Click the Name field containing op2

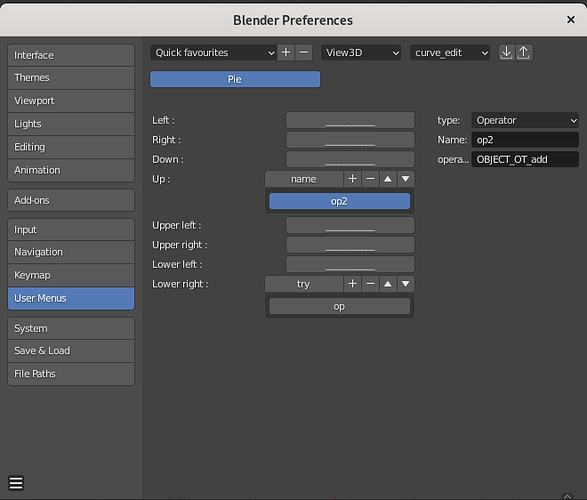pos(525,140)
